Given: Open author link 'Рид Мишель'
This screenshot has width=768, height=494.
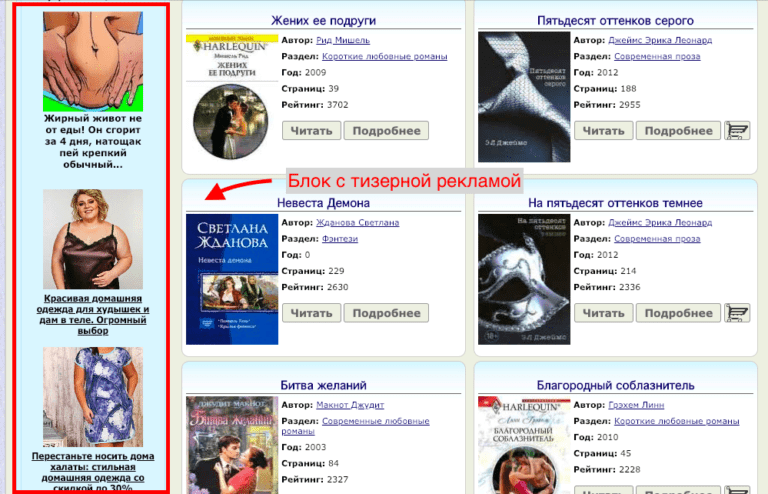Looking at the screenshot, I should click(x=343, y=40).
